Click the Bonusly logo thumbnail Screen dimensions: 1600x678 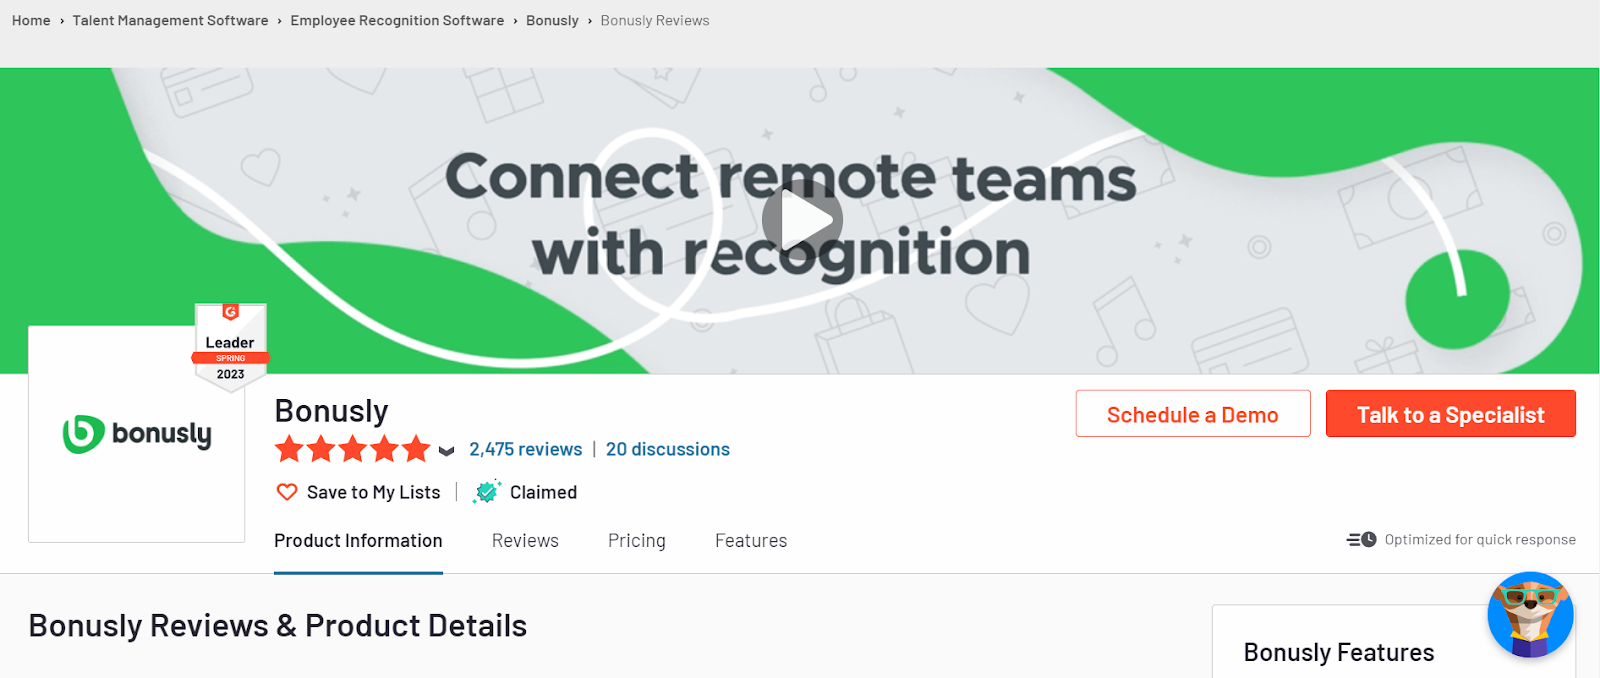(136, 434)
